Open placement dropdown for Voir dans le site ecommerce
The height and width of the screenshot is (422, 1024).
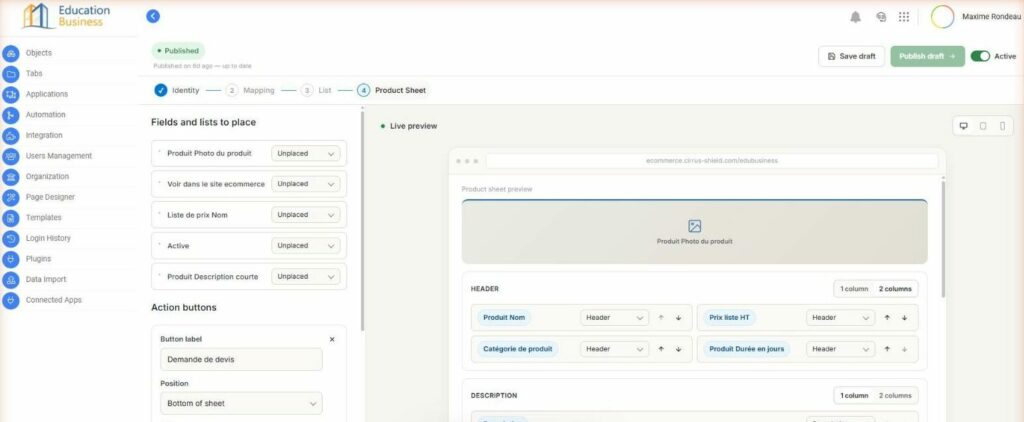(306, 184)
